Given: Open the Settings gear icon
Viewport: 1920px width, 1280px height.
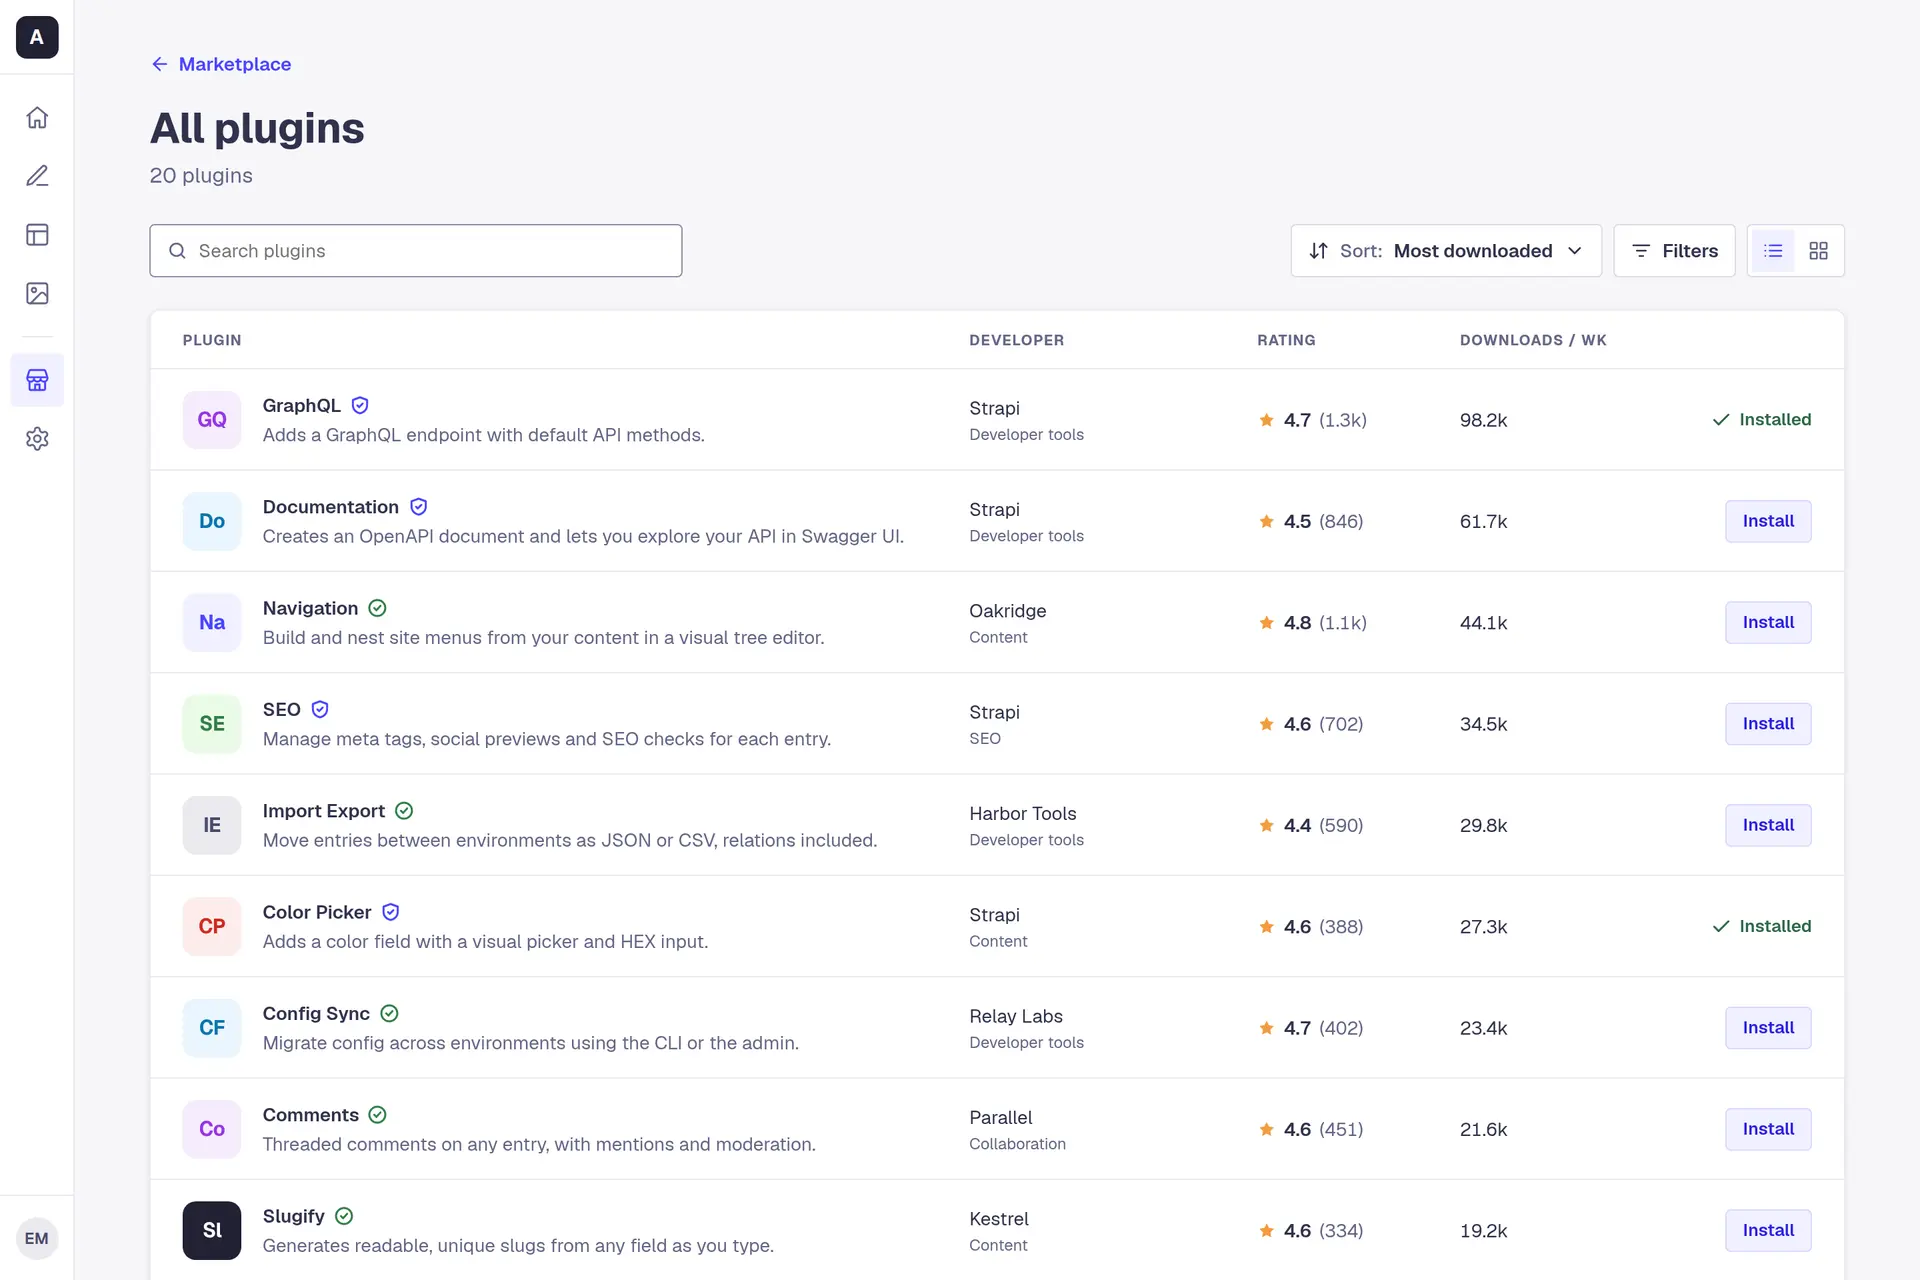Looking at the screenshot, I should [37, 439].
